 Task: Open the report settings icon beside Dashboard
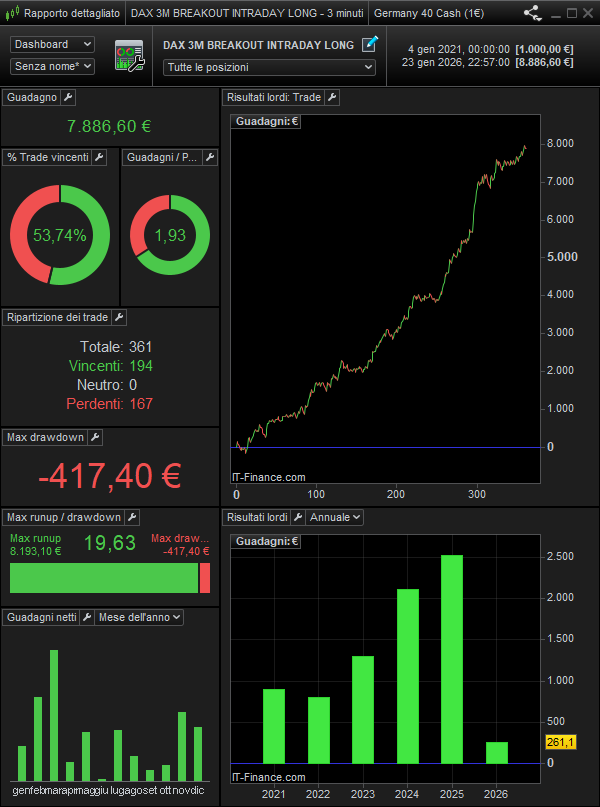coord(129,56)
